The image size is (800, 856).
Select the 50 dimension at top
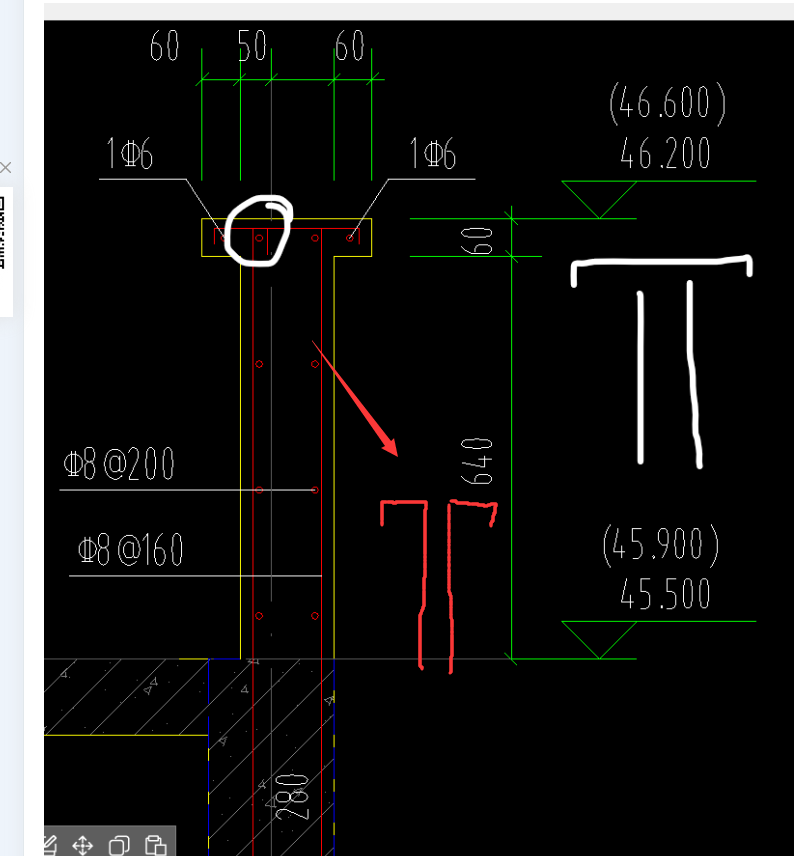coord(252,47)
